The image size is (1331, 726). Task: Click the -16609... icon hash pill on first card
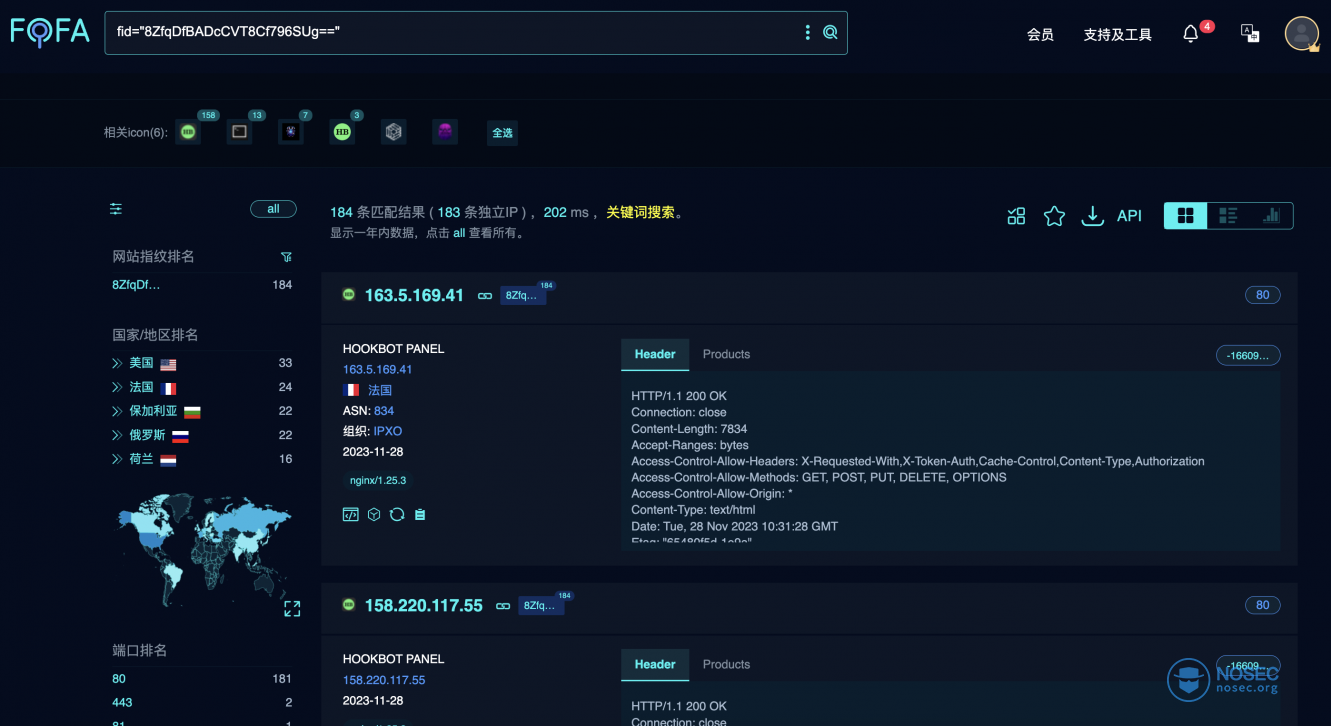1248,355
